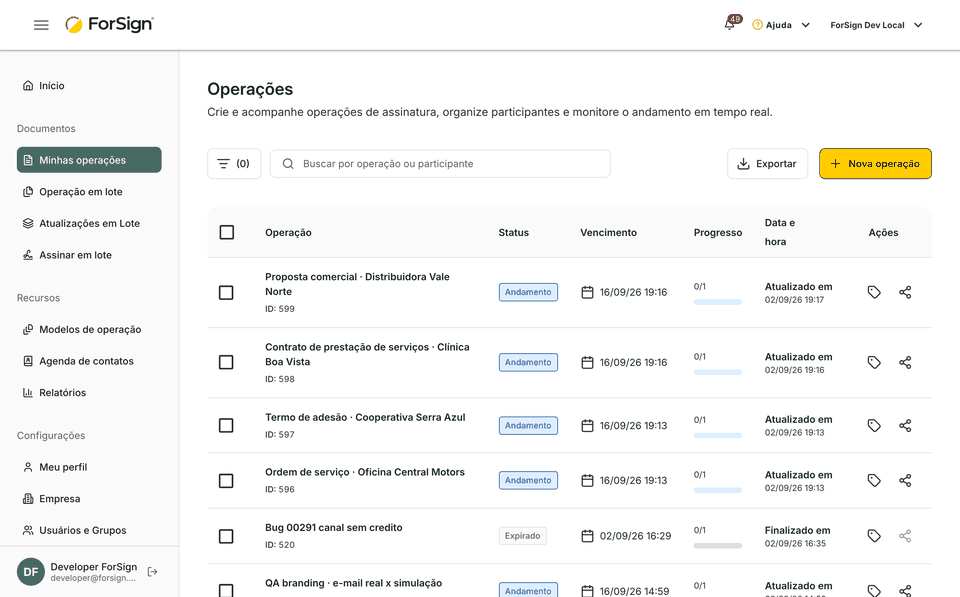The image size is (960, 597).
Task: Click the tag icon for Contrato de prestação row
Action: [874, 362]
